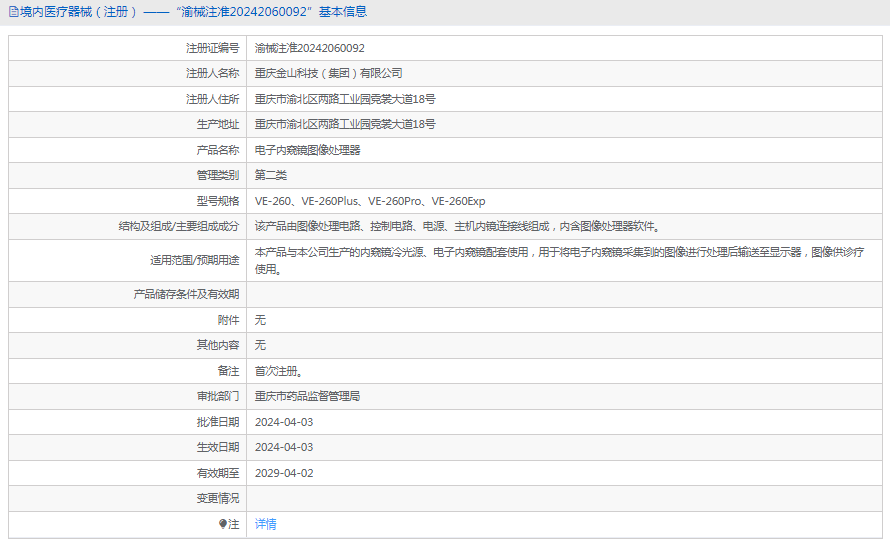Select product name 电子内窥镜图像处理器

pos(308,150)
